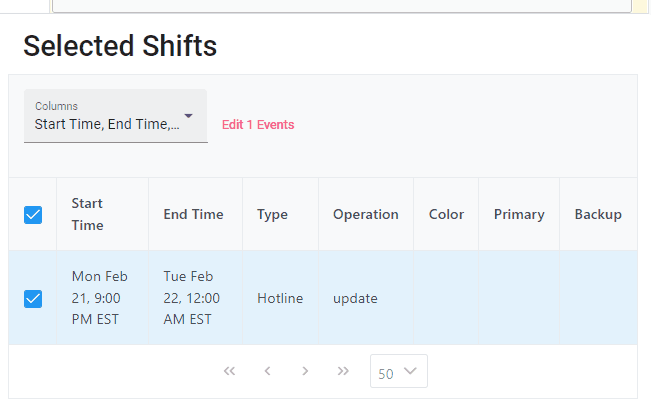Deselect the Hotline shift row checkbox
Screen dimensions: 651x412
click(x=33, y=298)
